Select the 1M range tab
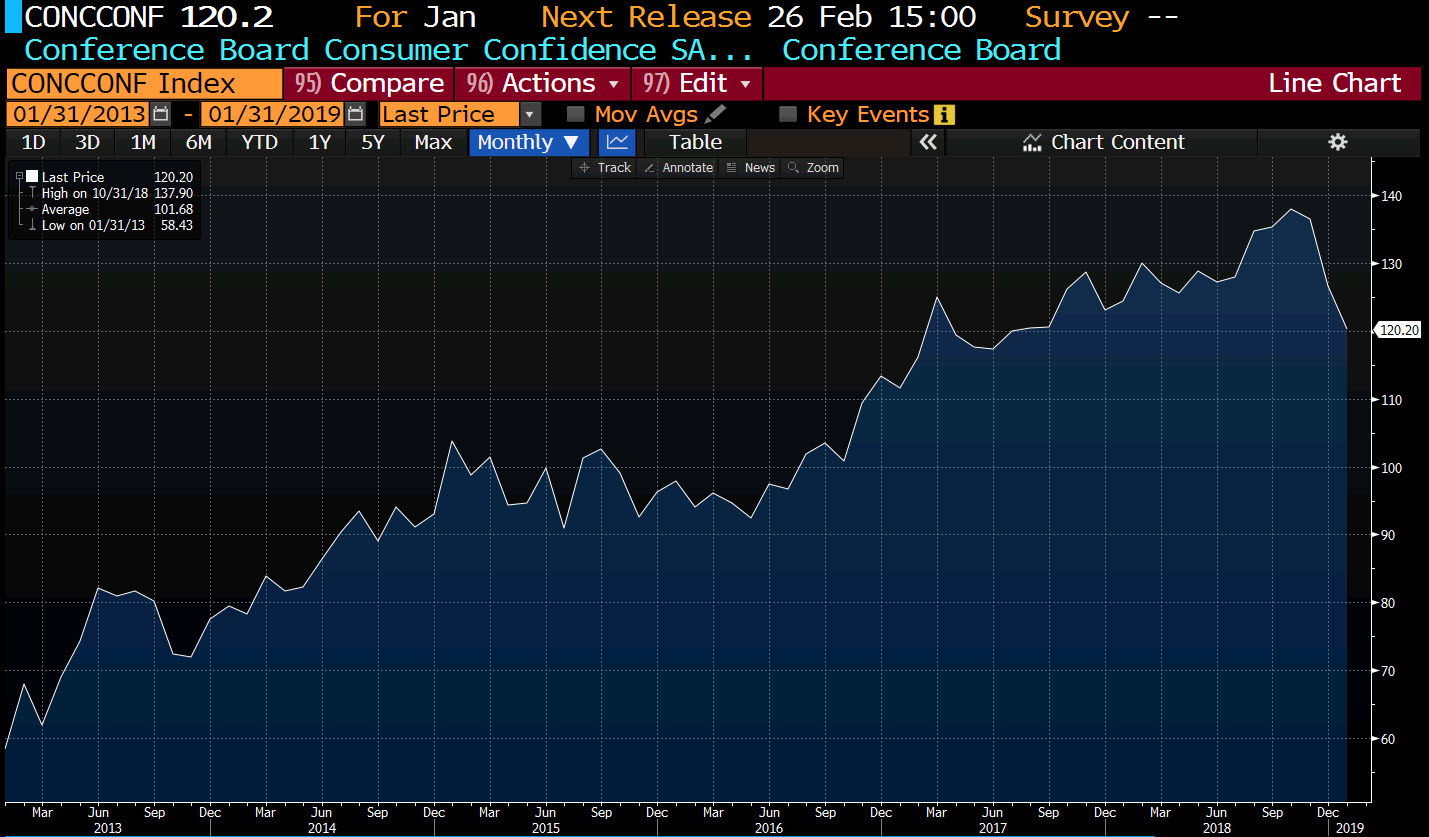The image size is (1429, 837). (x=143, y=142)
